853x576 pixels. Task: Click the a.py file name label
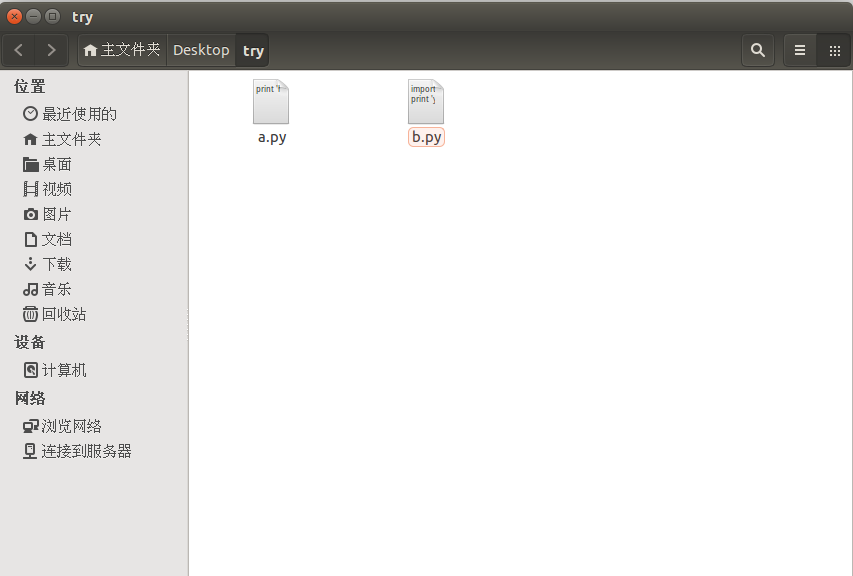pyautogui.click(x=272, y=137)
